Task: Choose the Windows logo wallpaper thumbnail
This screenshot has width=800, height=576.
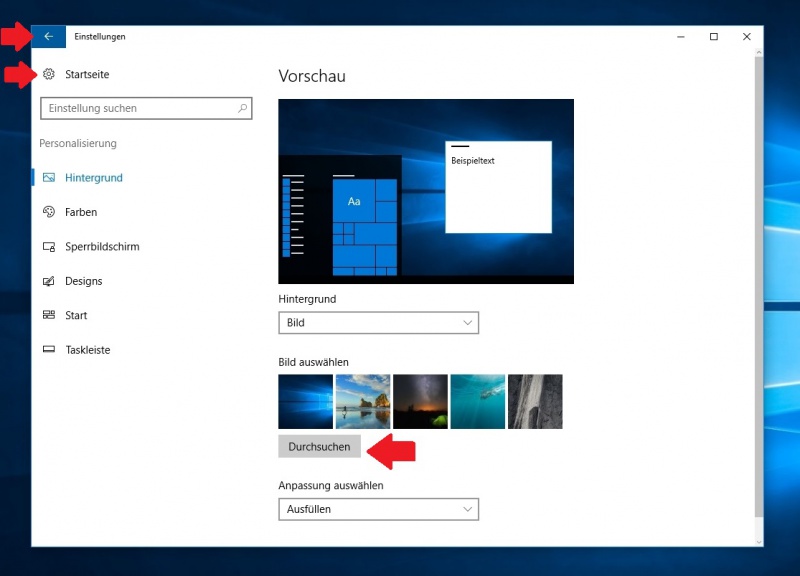Action: click(306, 402)
